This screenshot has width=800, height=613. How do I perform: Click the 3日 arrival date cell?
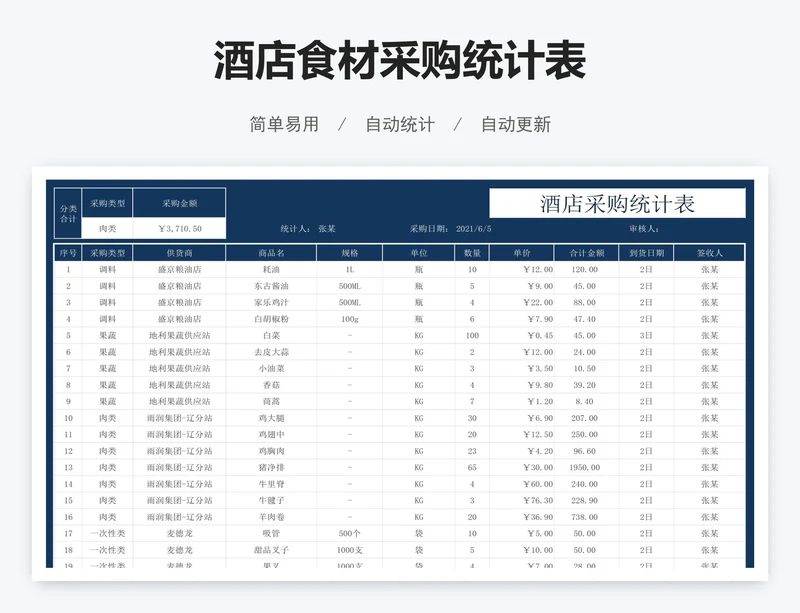(x=646, y=335)
